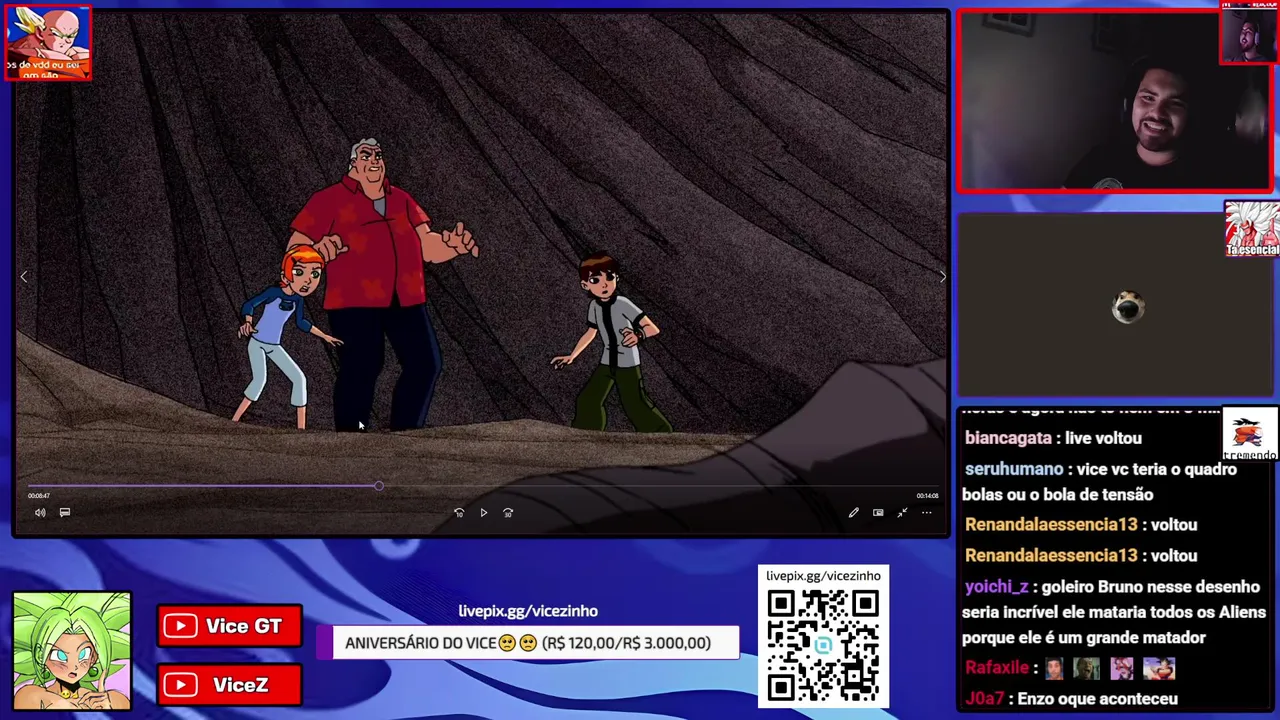This screenshot has height=720, width=1280.
Task: Click the 'tremendo' sticker beside chat
Action: click(x=1250, y=435)
